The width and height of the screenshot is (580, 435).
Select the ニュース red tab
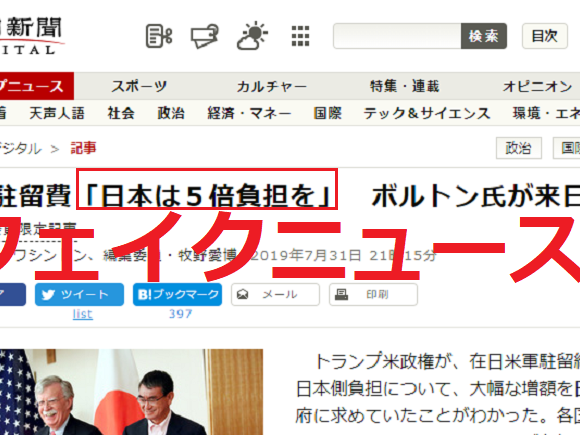click(36, 86)
